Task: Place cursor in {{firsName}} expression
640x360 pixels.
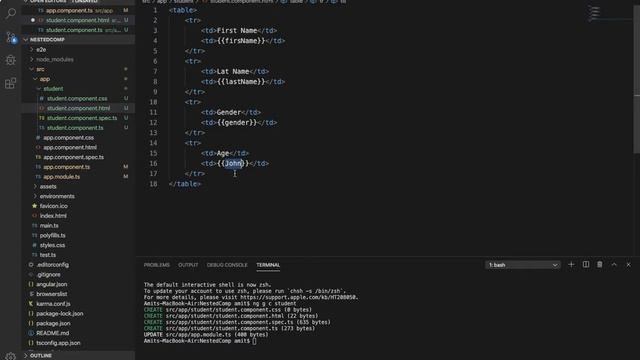Action: pos(241,41)
